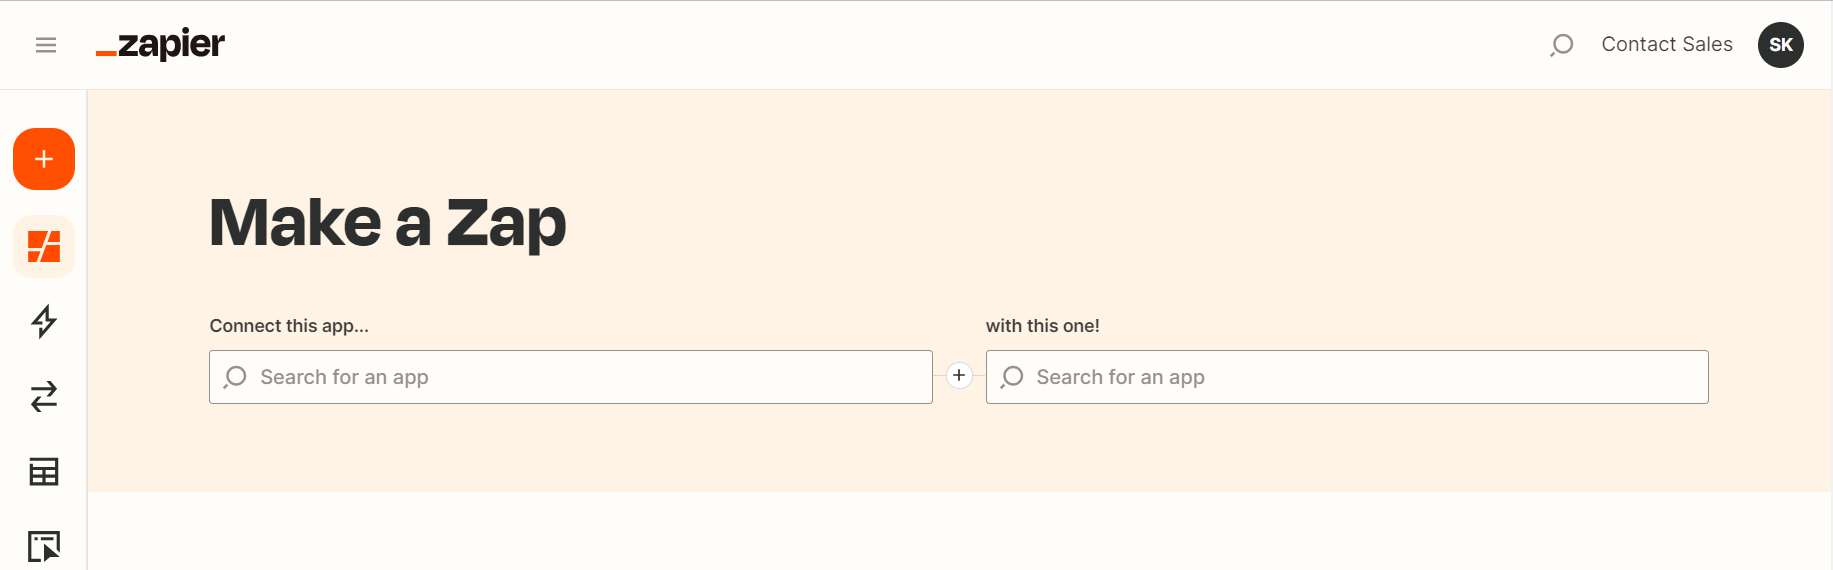Click the "Connect this app..." label
The height and width of the screenshot is (570, 1833).
(289, 326)
